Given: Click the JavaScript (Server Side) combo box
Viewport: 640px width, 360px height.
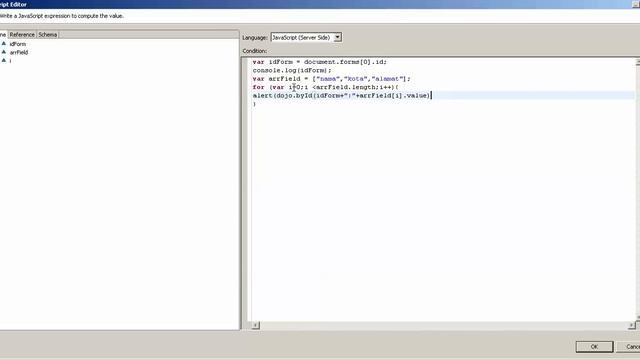Looking at the screenshot, I should click(x=306, y=37).
